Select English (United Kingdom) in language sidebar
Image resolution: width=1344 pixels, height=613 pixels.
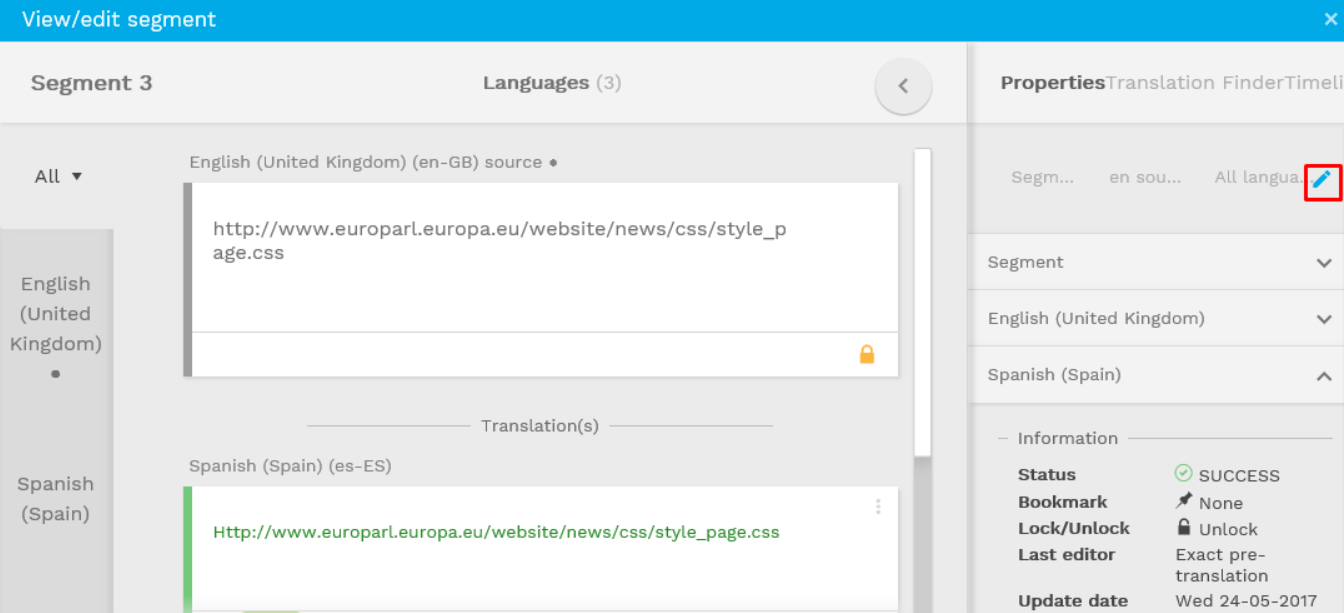coord(56,314)
